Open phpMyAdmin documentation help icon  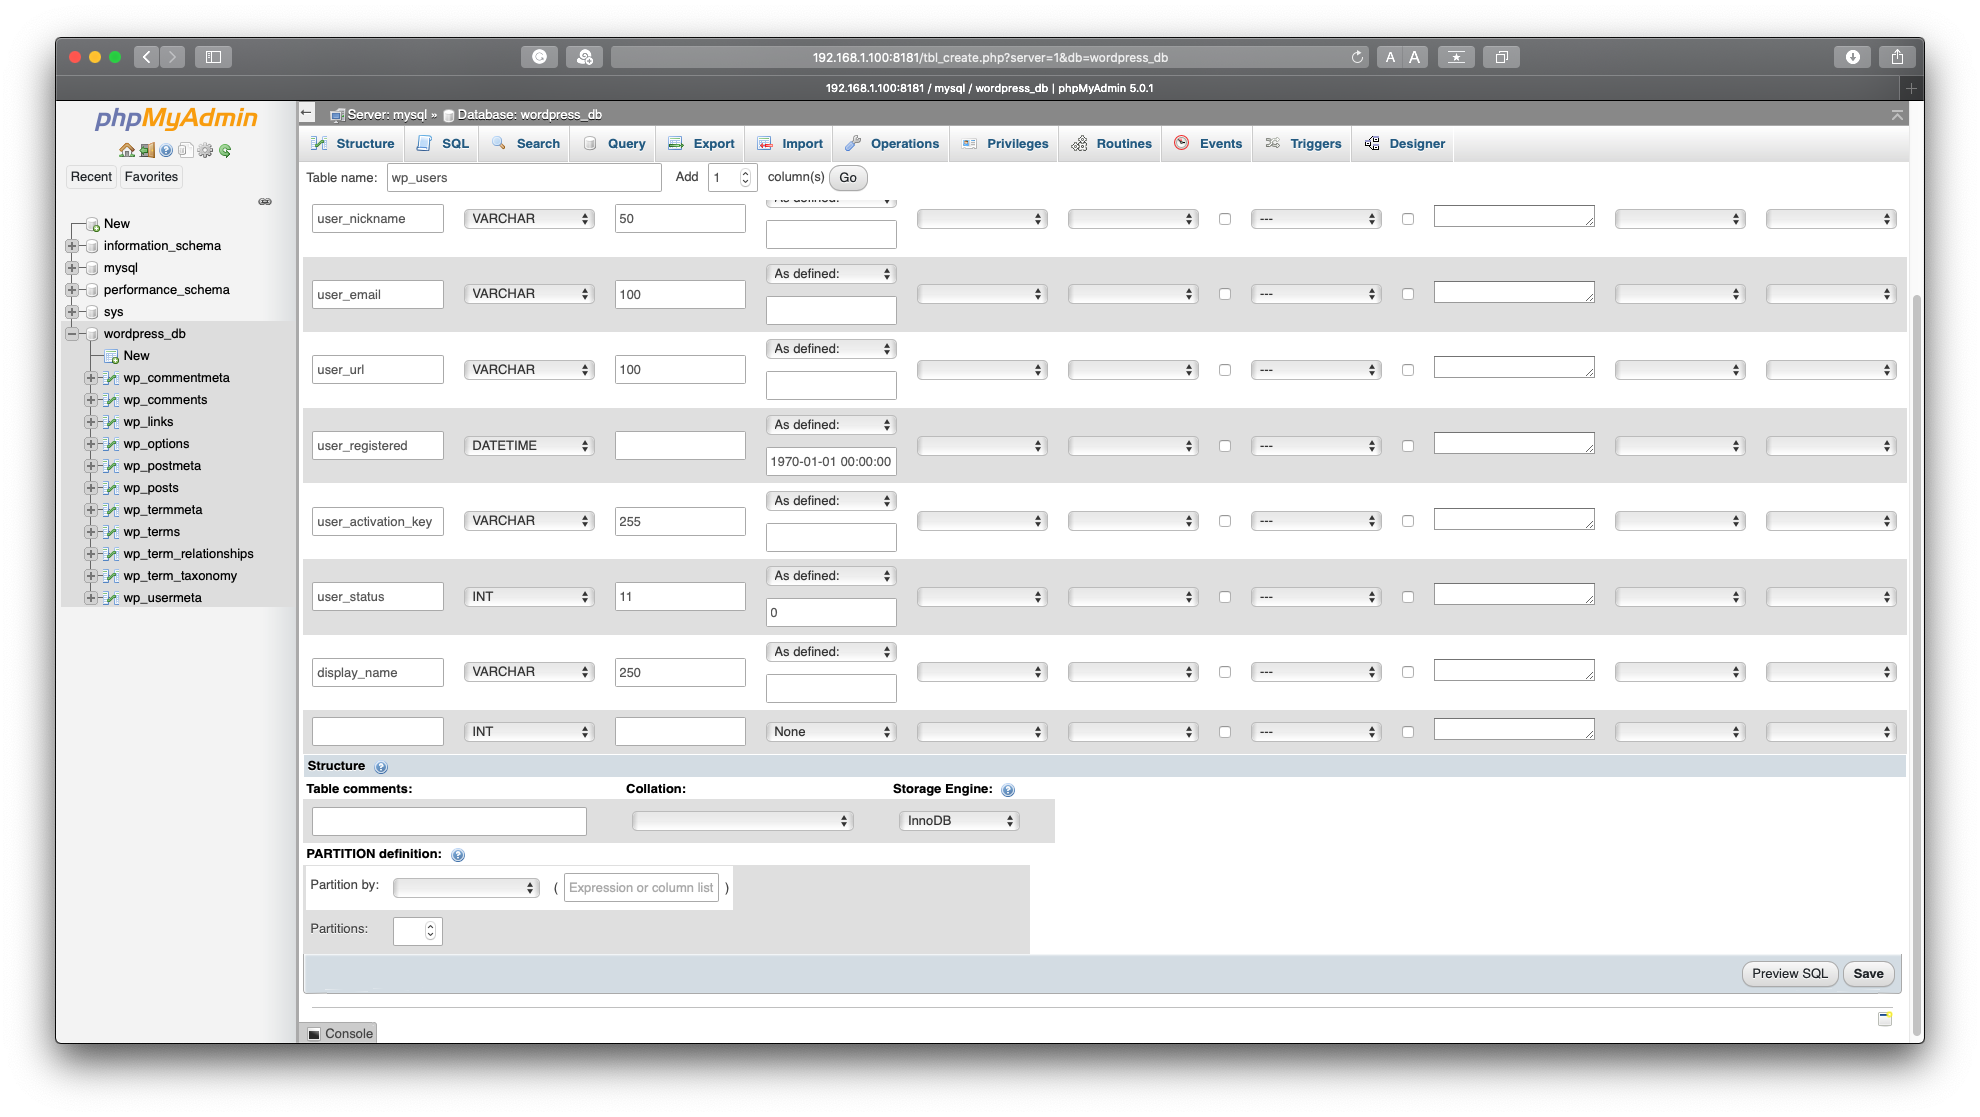pyautogui.click(x=166, y=150)
